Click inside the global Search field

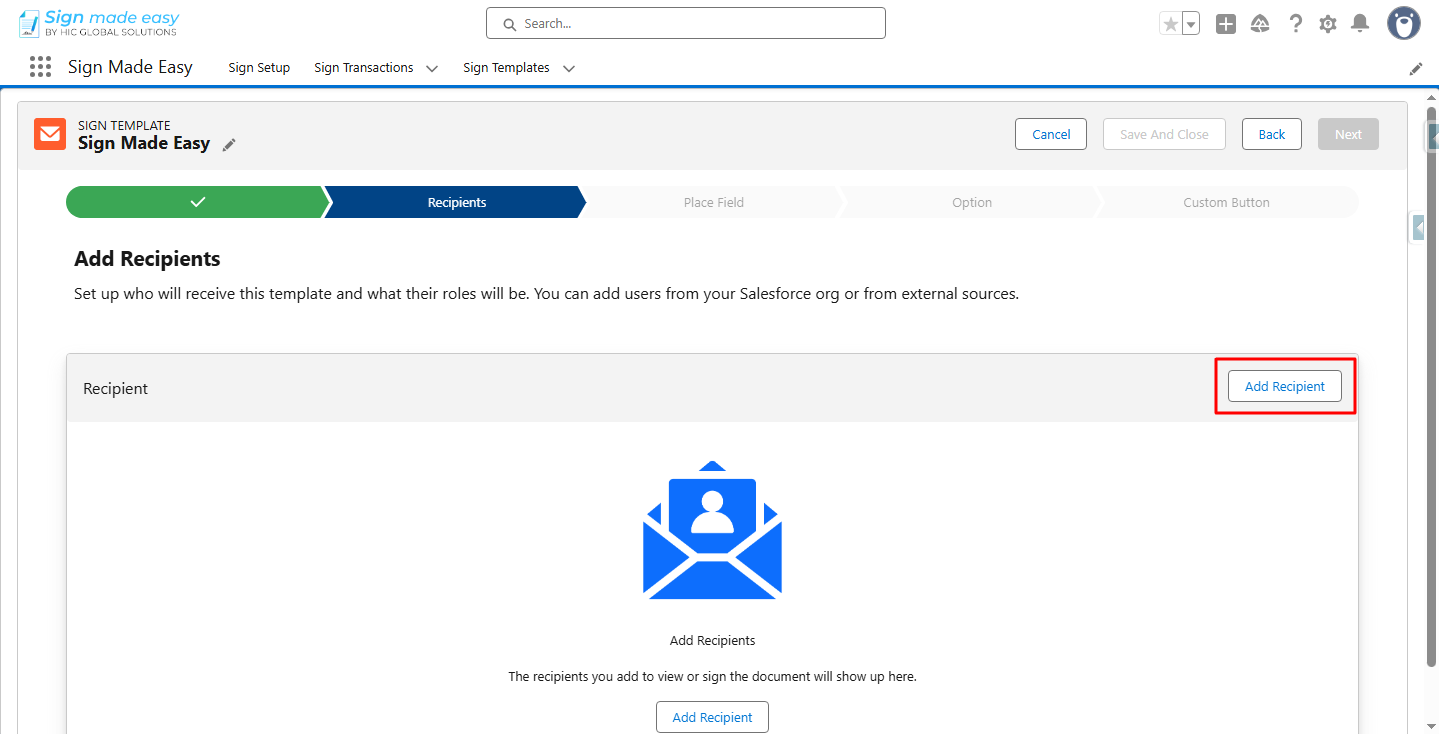click(685, 22)
